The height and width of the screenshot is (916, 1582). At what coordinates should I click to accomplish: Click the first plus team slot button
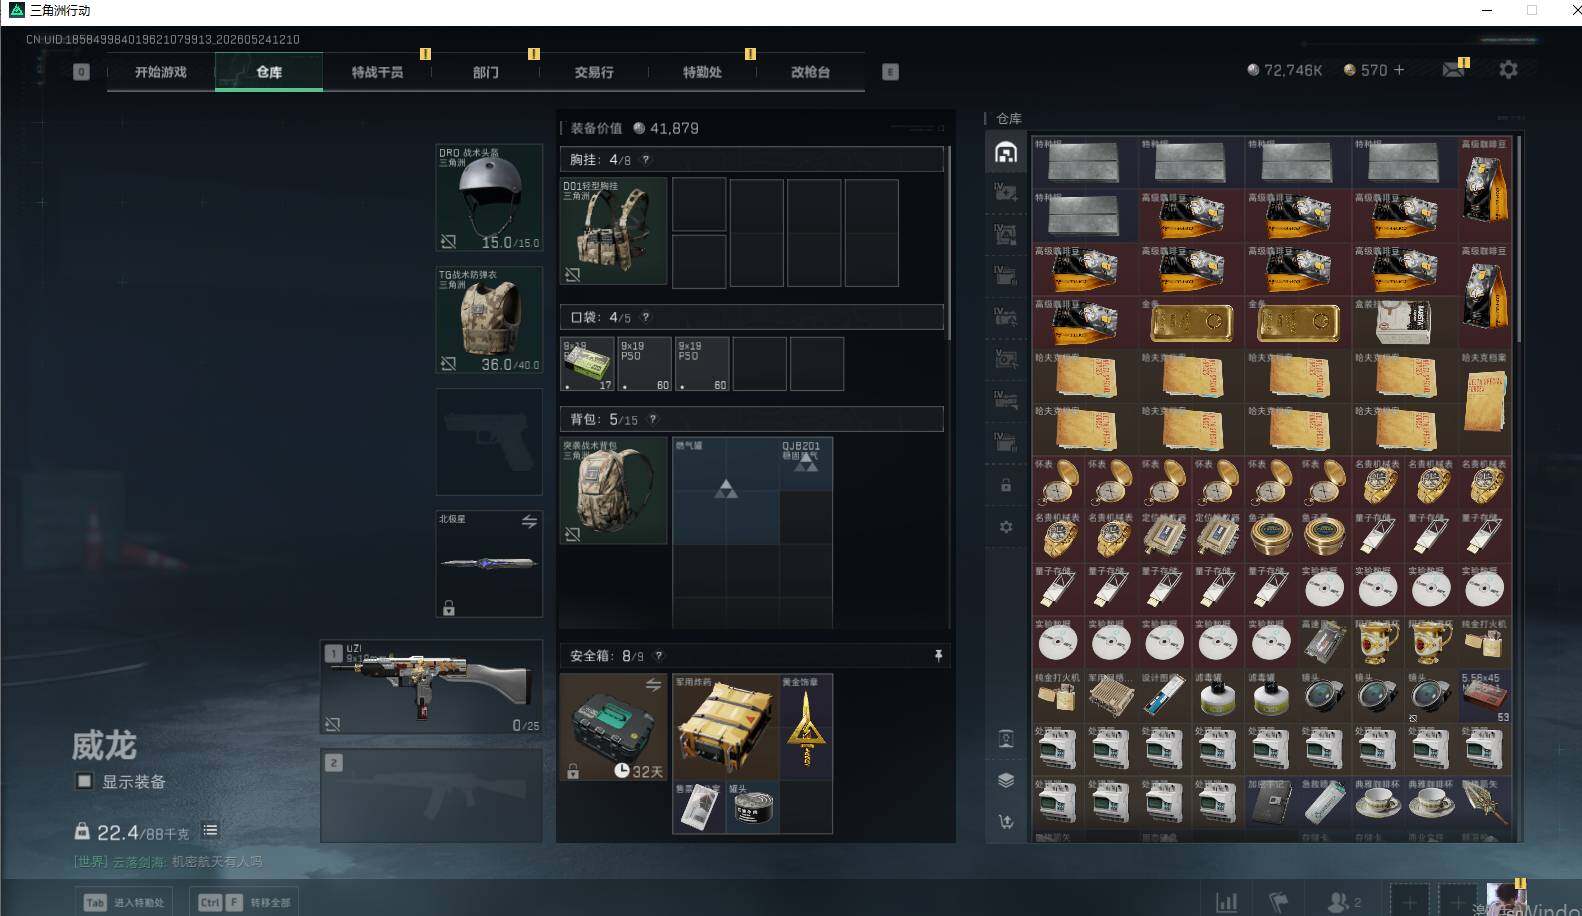click(1410, 901)
